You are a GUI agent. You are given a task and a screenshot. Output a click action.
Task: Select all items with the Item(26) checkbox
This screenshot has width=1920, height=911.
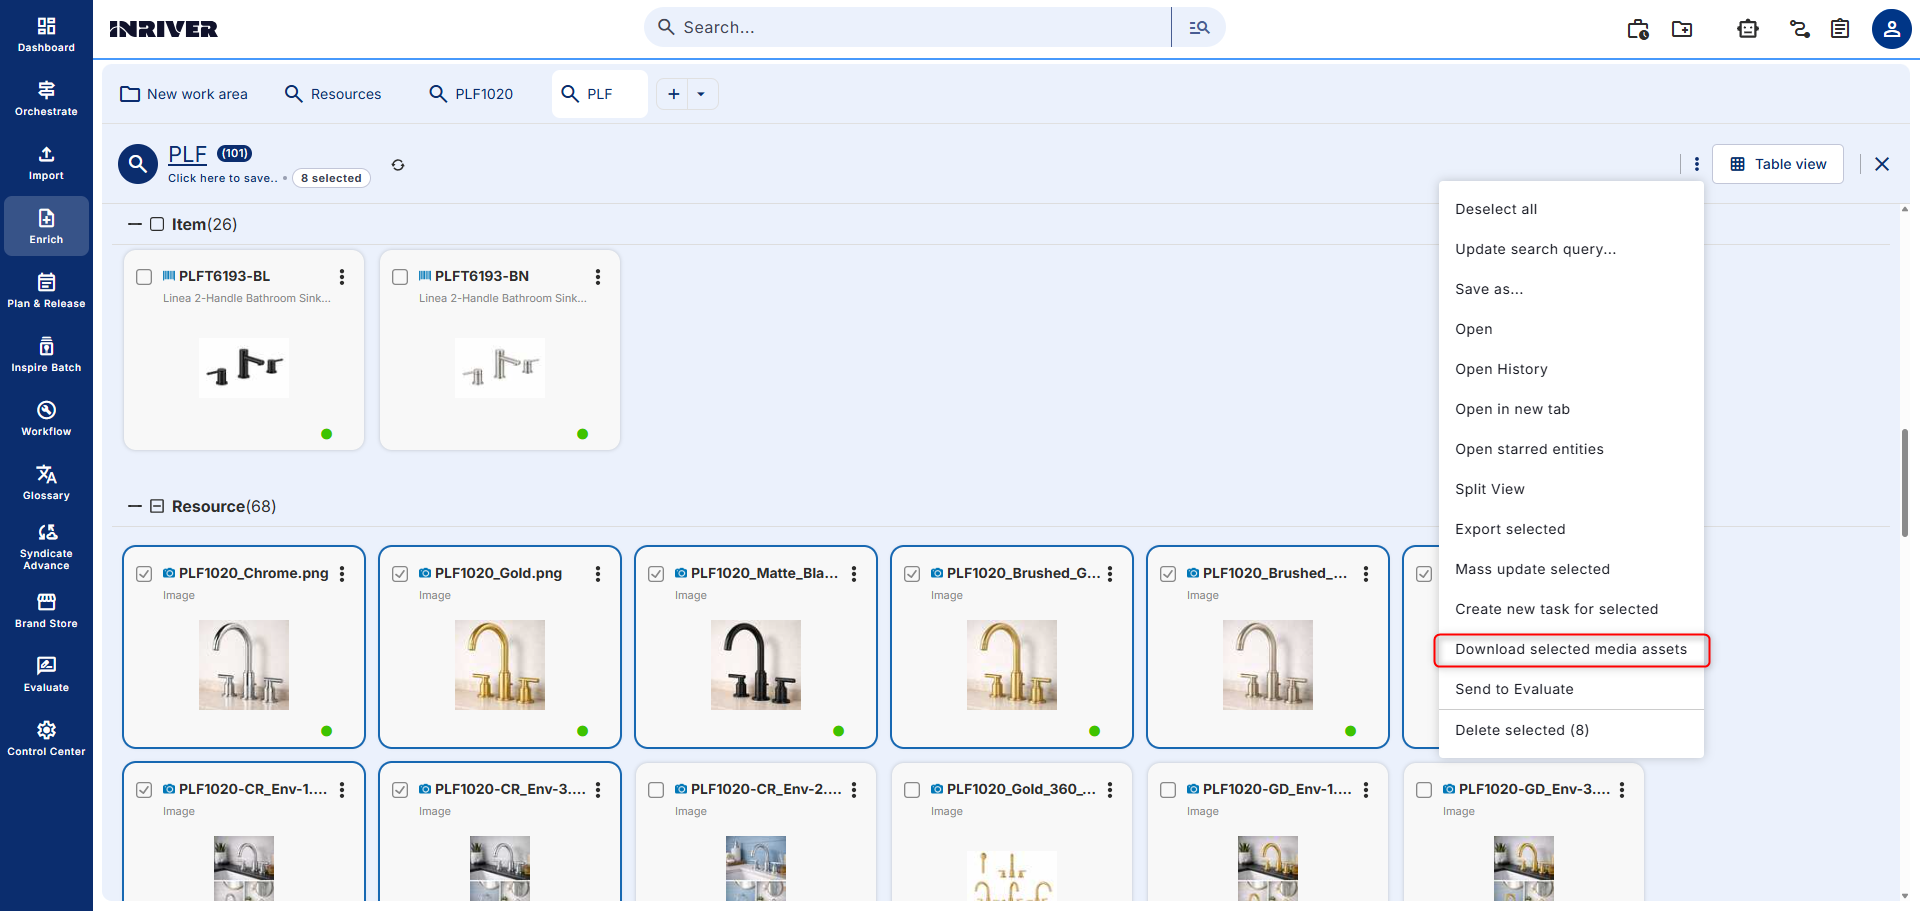tap(157, 224)
